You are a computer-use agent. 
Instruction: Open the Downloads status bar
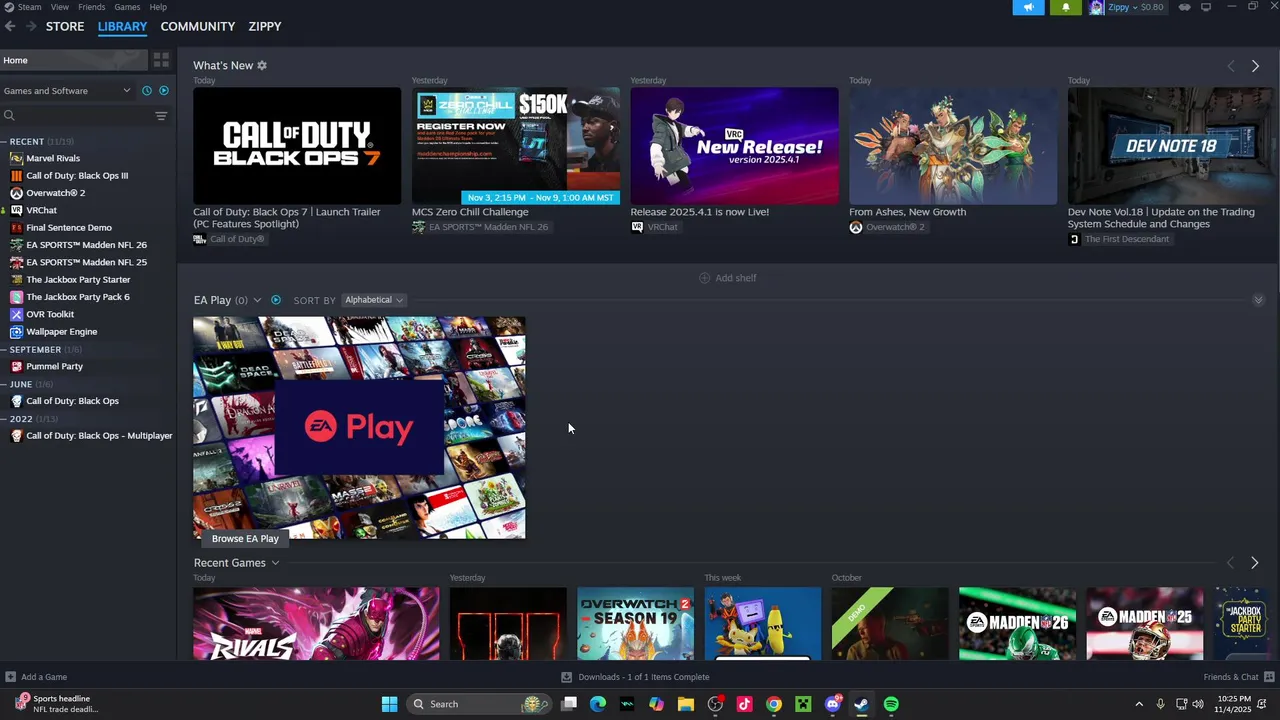coord(636,677)
